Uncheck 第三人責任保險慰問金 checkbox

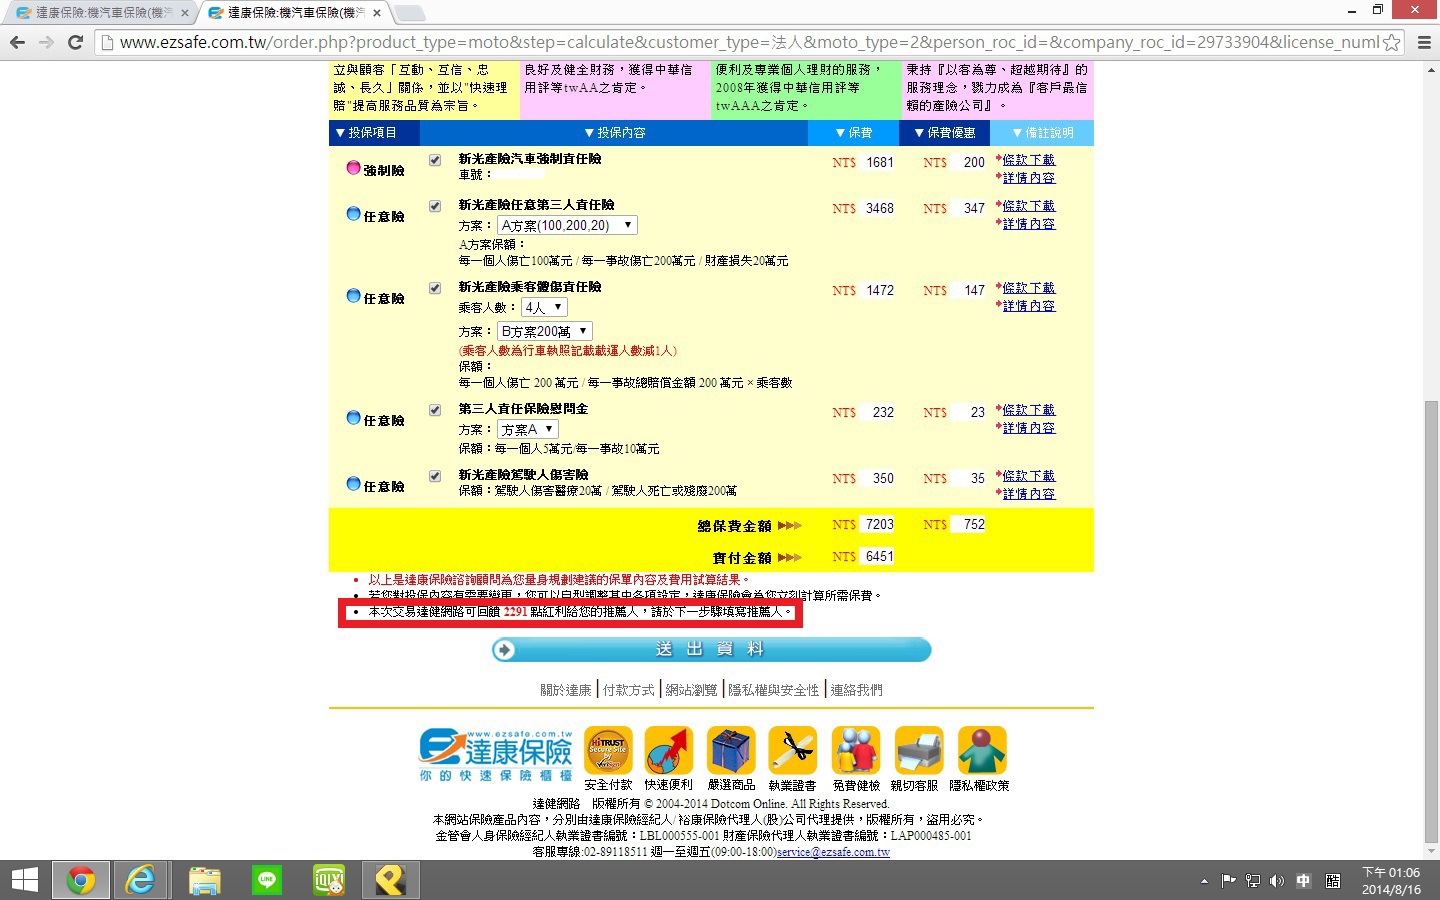click(x=435, y=410)
